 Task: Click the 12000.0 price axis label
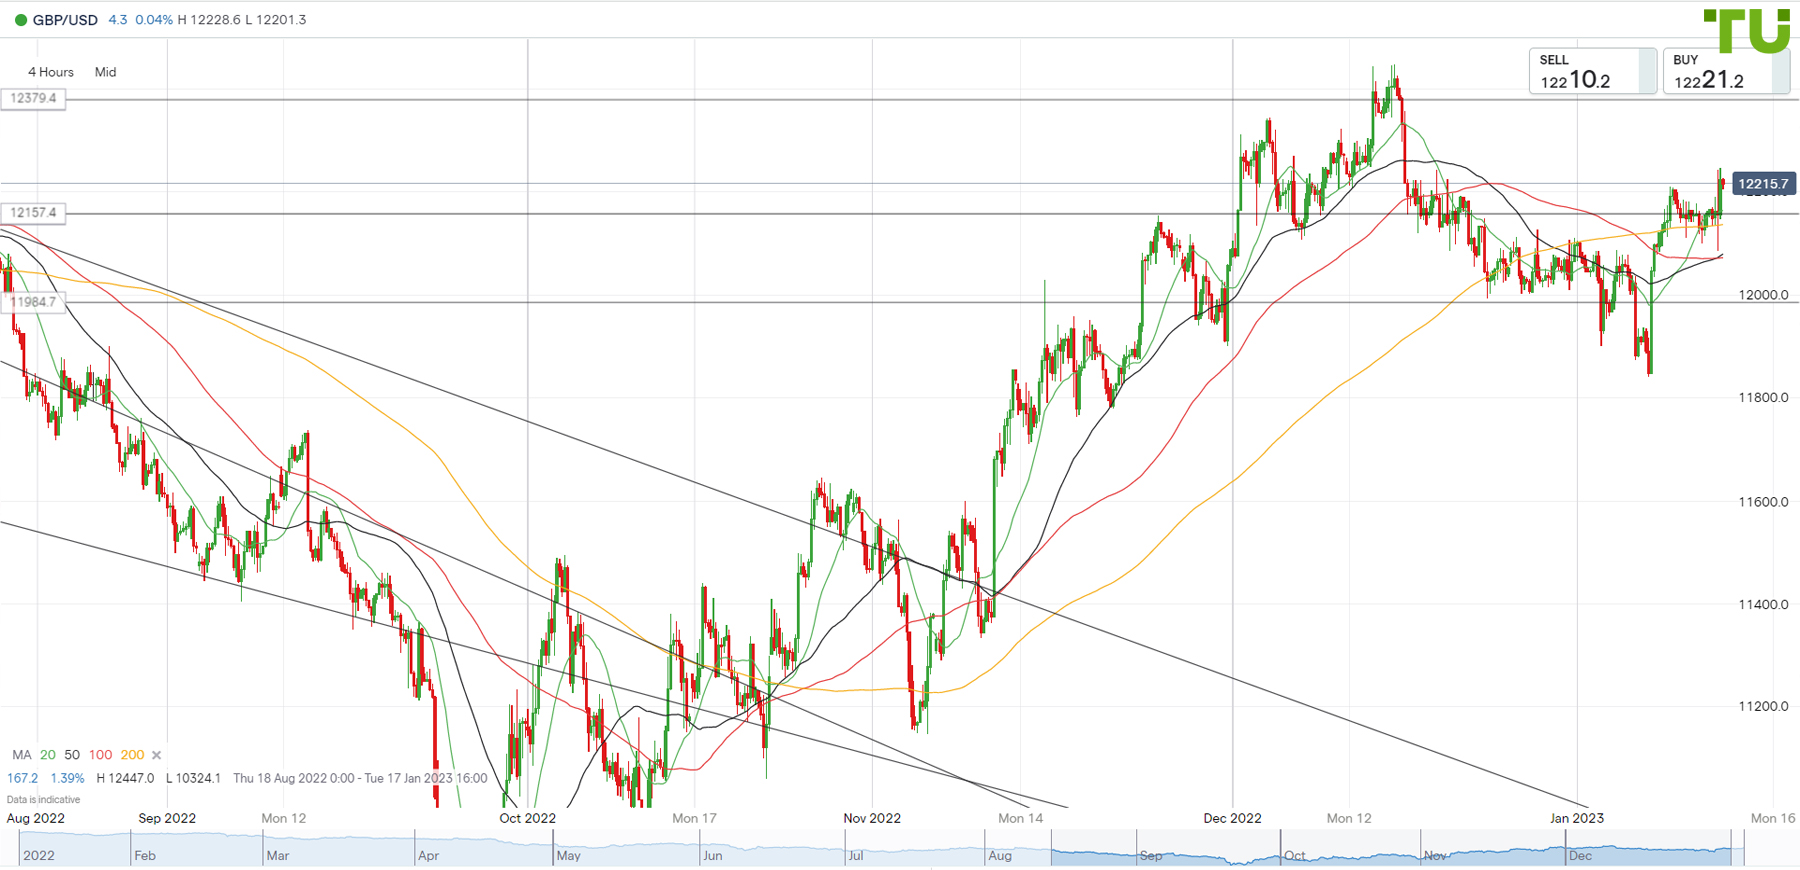pyautogui.click(x=1764, y=295)
